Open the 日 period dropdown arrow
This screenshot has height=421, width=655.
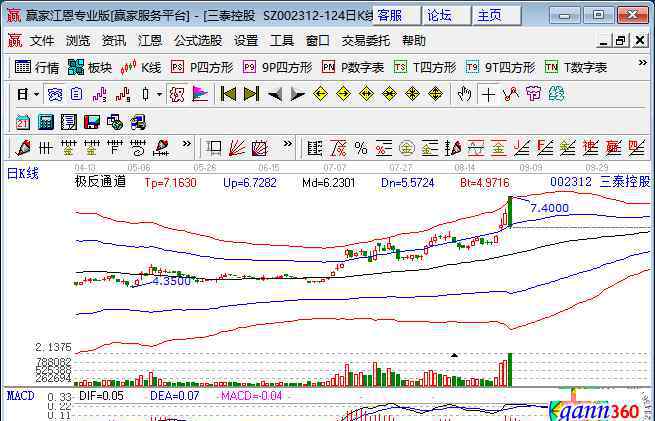(37, 94)
